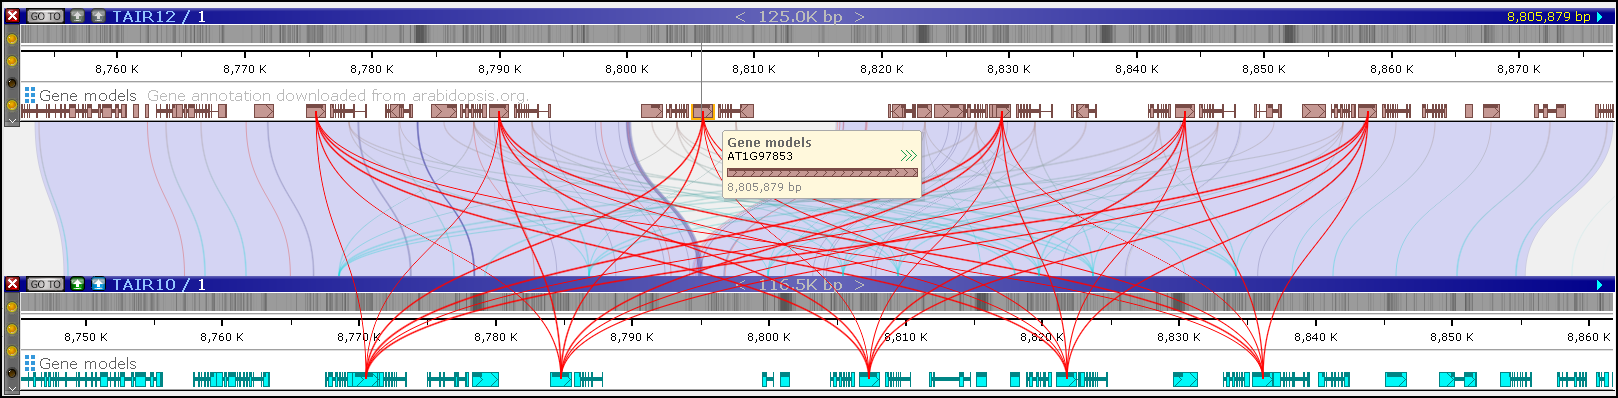The width and height of the screenshot is (1618, 398).
Task: Click TAIR12 chromosome overview density bar
Action: pyautogui.click(x=816, y=35)
